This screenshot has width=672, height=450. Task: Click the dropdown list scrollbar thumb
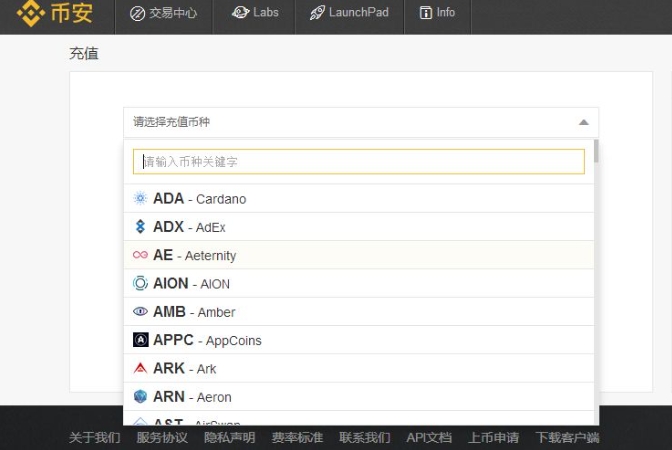[x=596, y=151]
